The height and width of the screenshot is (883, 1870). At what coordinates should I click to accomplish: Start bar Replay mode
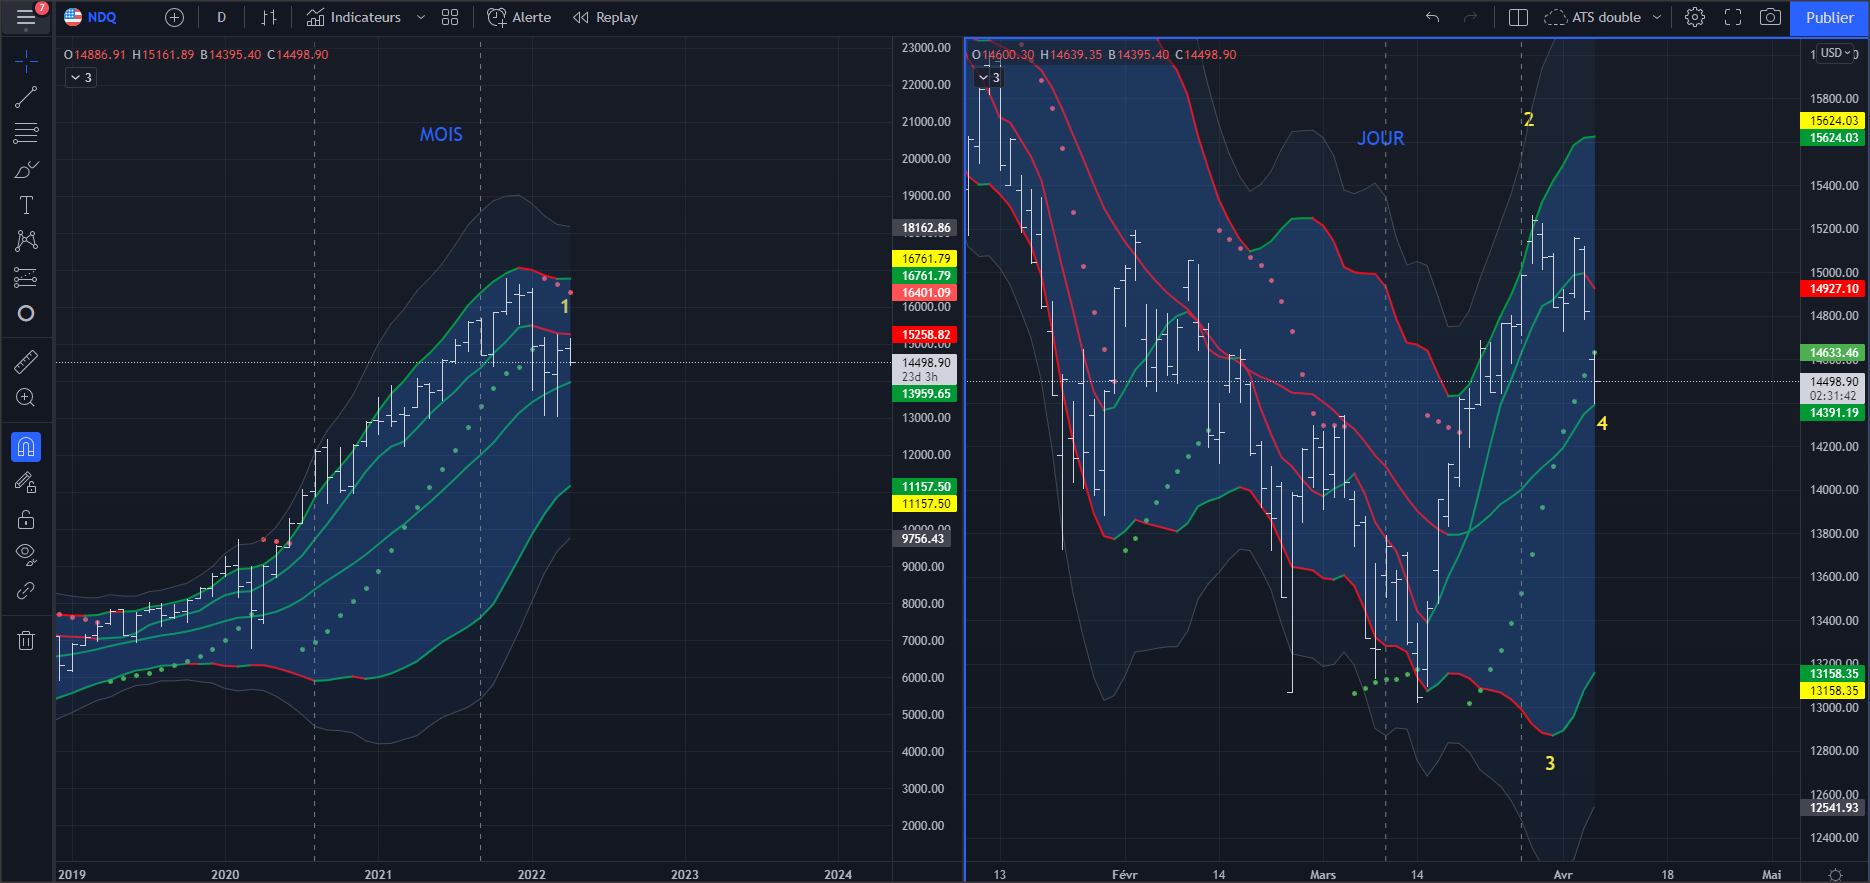605,17
